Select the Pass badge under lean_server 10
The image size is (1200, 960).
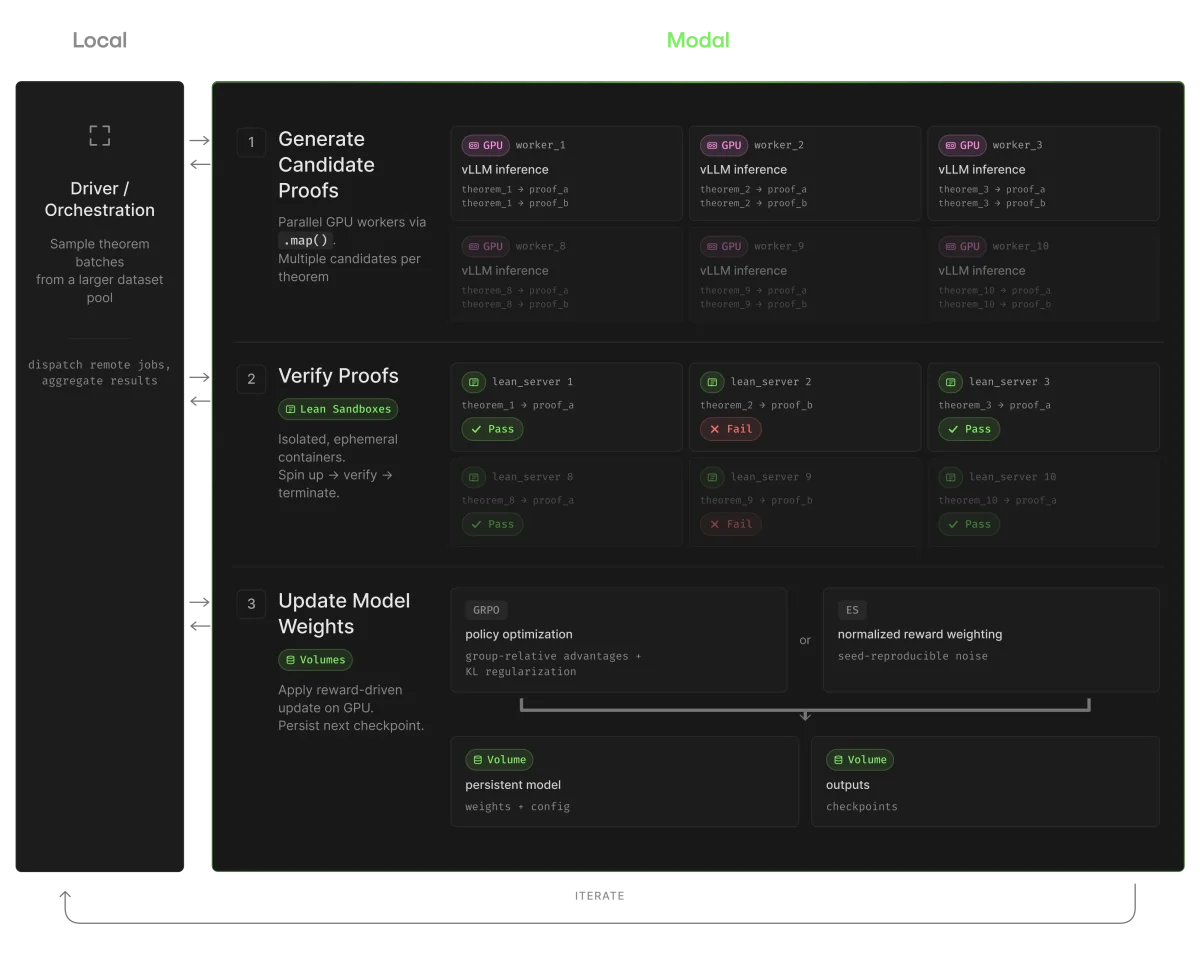point(969,524)
